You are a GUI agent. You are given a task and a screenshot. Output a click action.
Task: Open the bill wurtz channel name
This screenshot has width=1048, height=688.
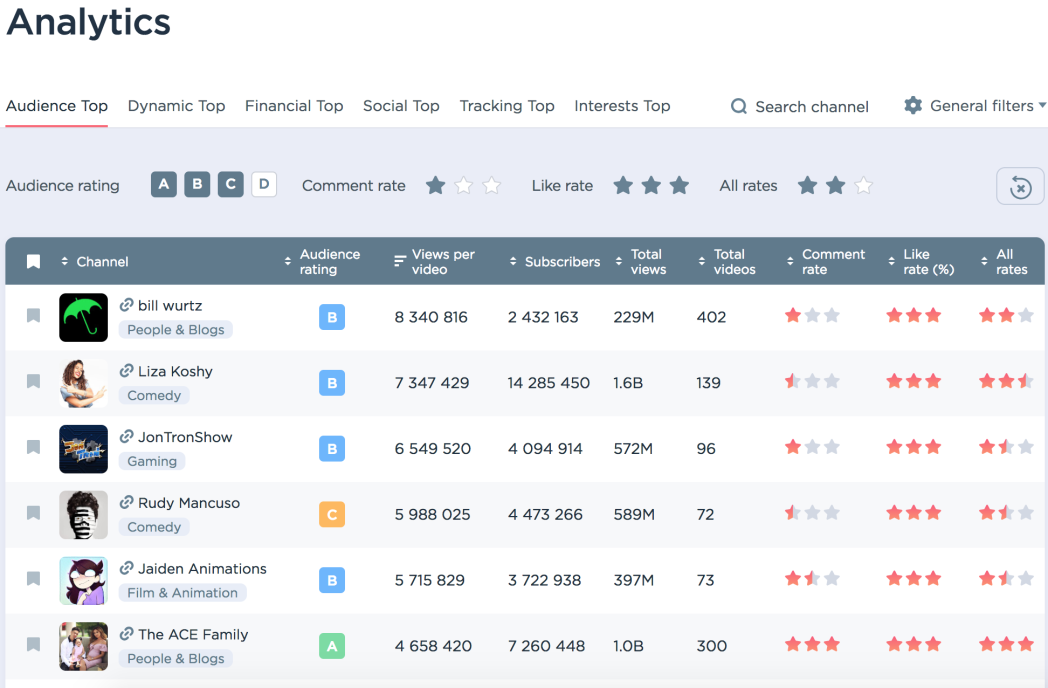click(170, 306)
